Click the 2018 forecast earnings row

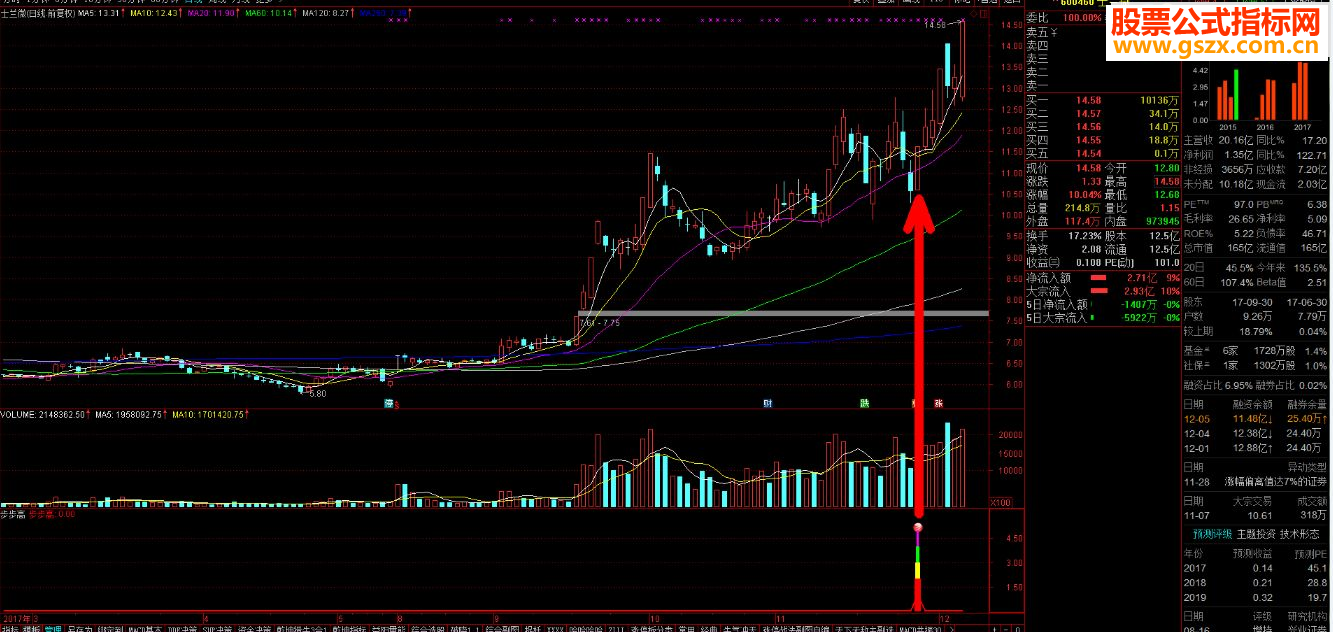pyautogui.click(x=1257, y=582)
